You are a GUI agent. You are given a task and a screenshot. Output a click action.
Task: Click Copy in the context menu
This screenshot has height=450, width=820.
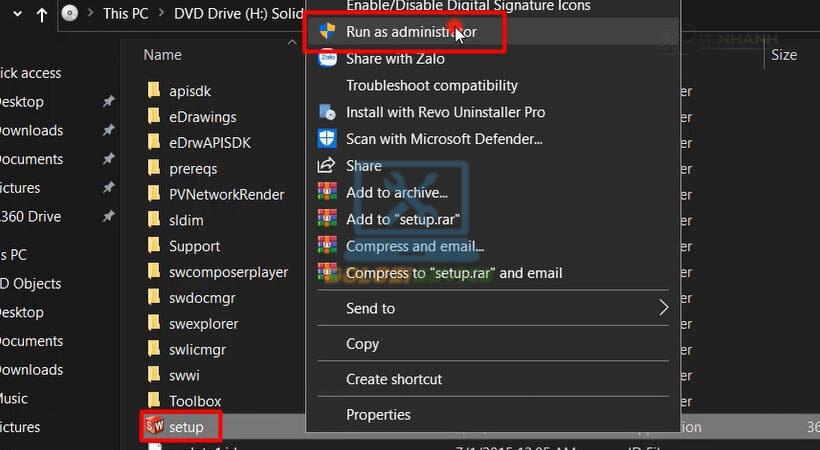click(362, 344)
